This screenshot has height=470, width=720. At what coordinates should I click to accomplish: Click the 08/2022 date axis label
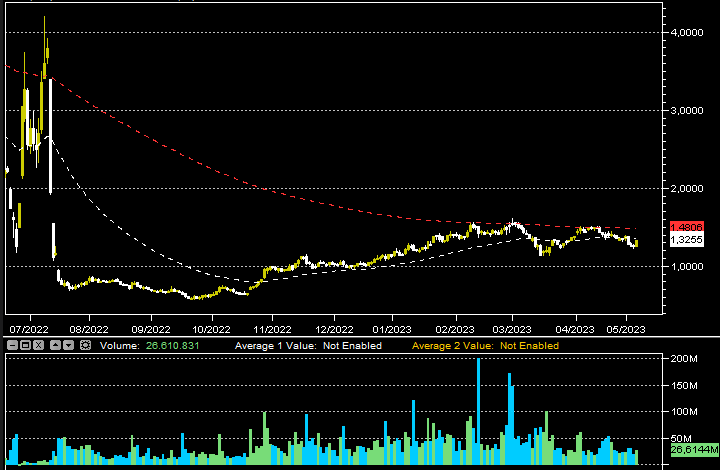click(x=89, y=329)
